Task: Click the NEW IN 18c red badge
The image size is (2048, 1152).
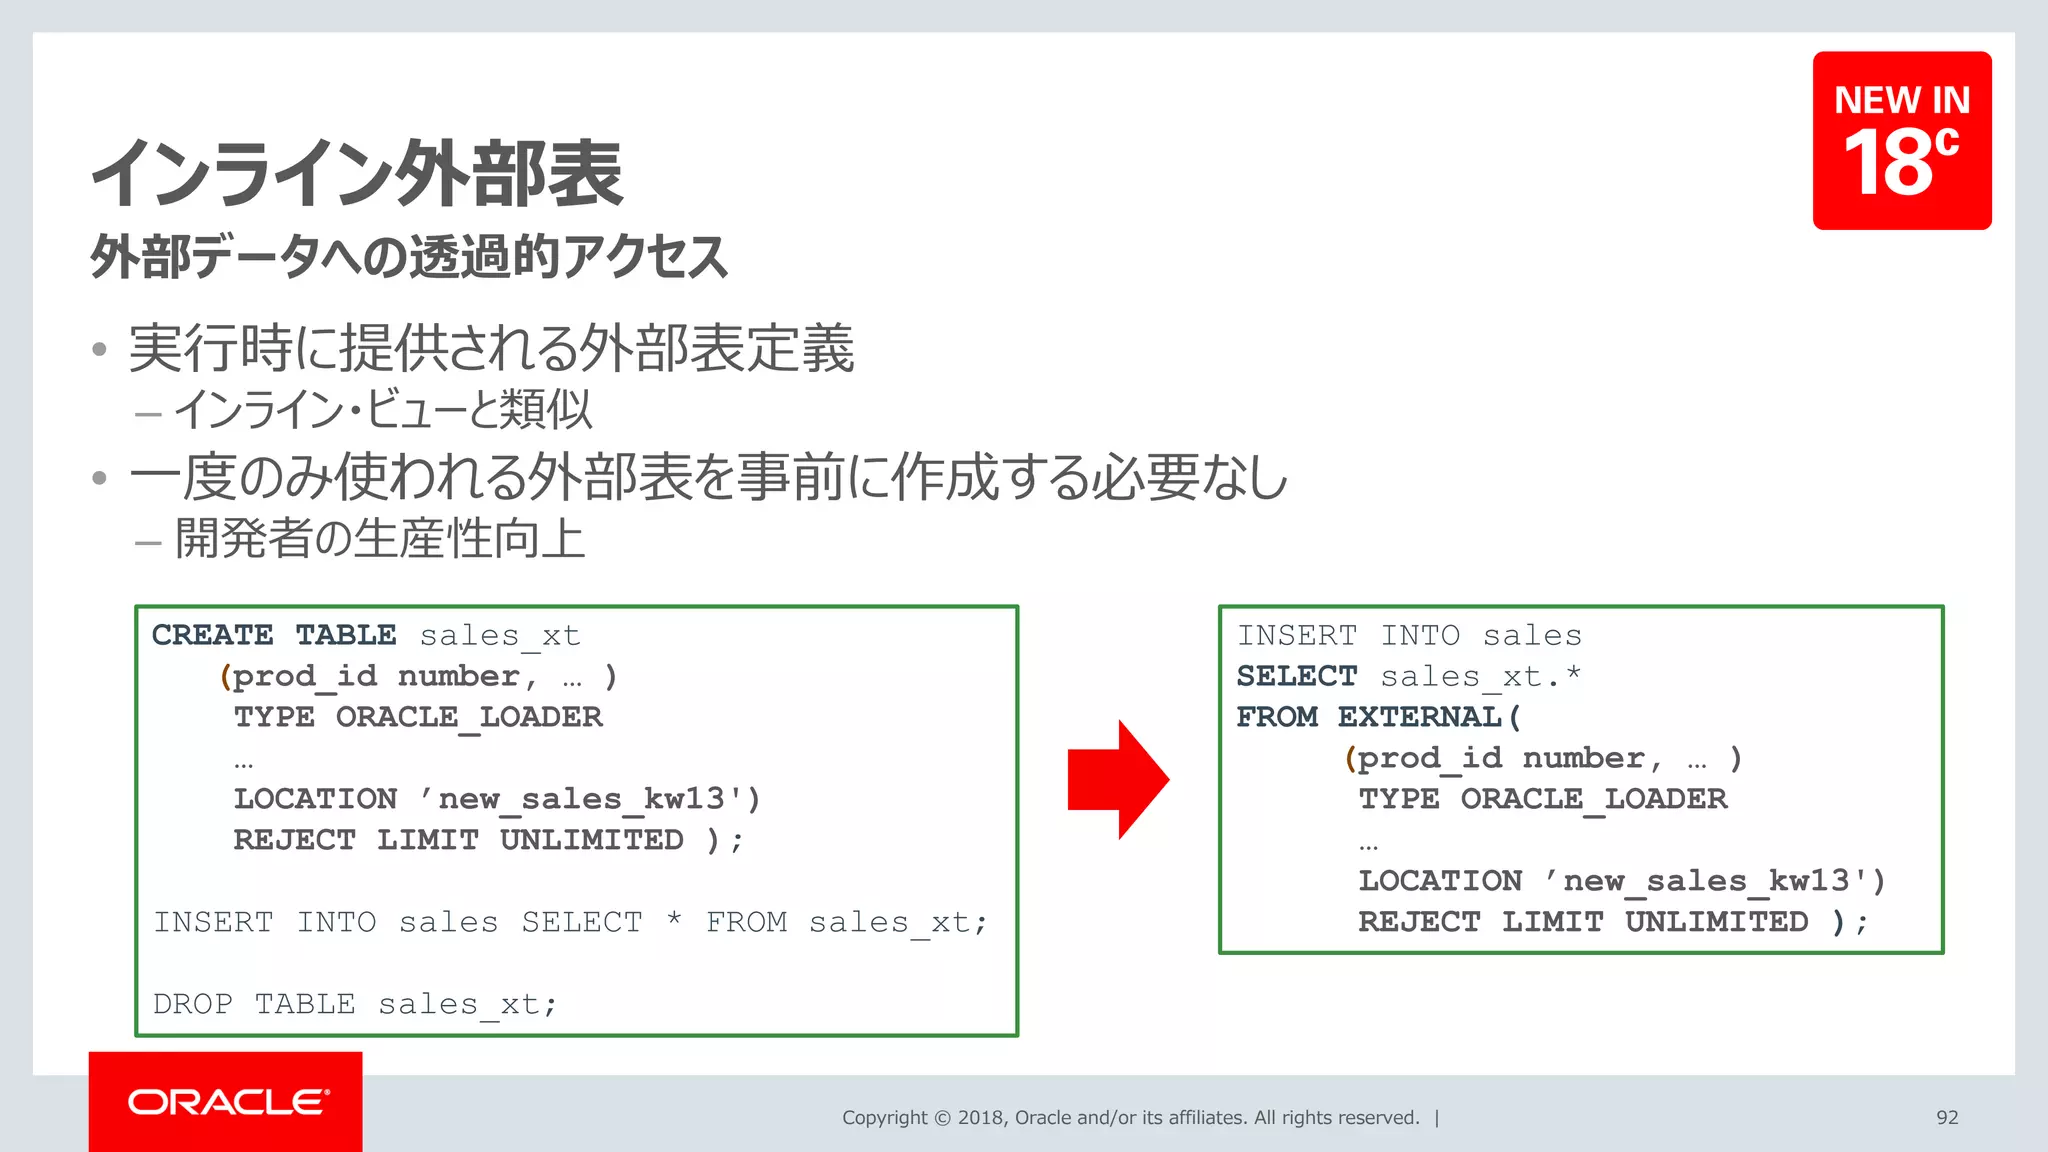Action: point(1902,141)
